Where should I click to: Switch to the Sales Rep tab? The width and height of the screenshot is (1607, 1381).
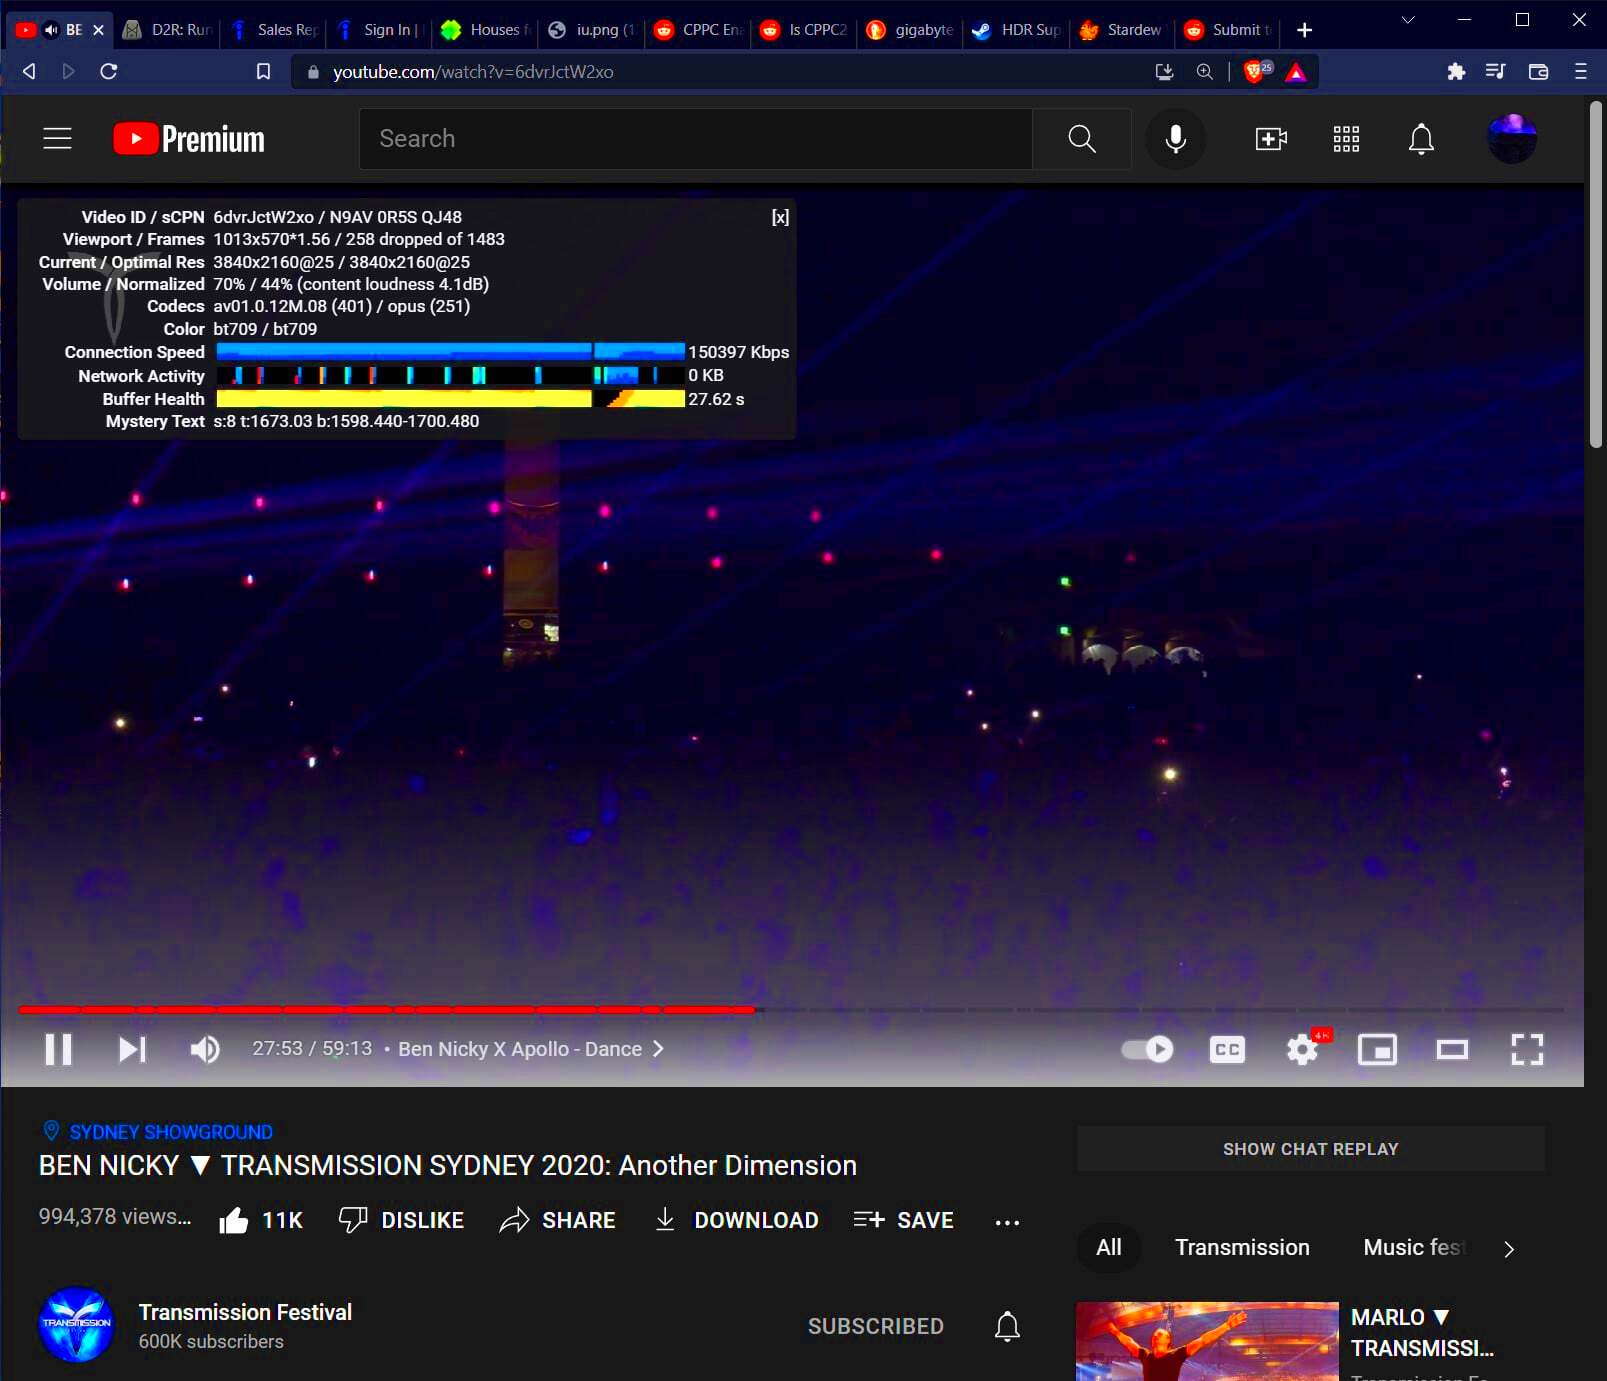[x=274, y=30]
